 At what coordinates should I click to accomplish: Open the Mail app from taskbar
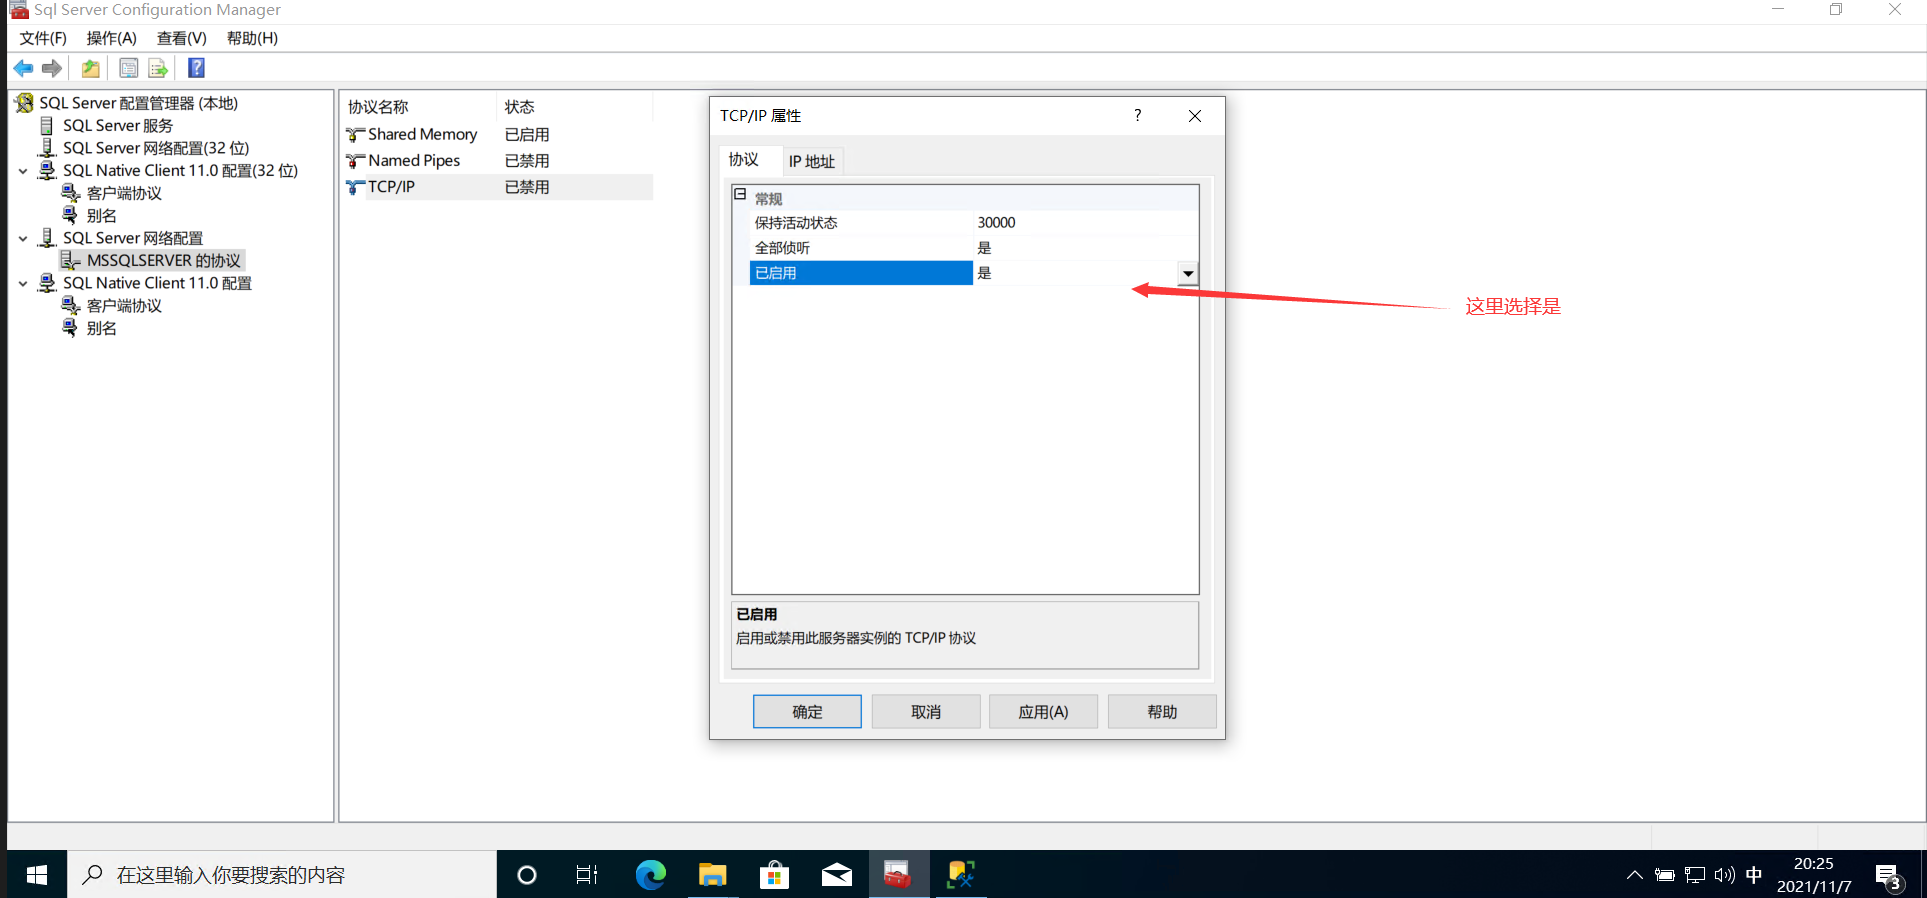[x=837, y=875]
